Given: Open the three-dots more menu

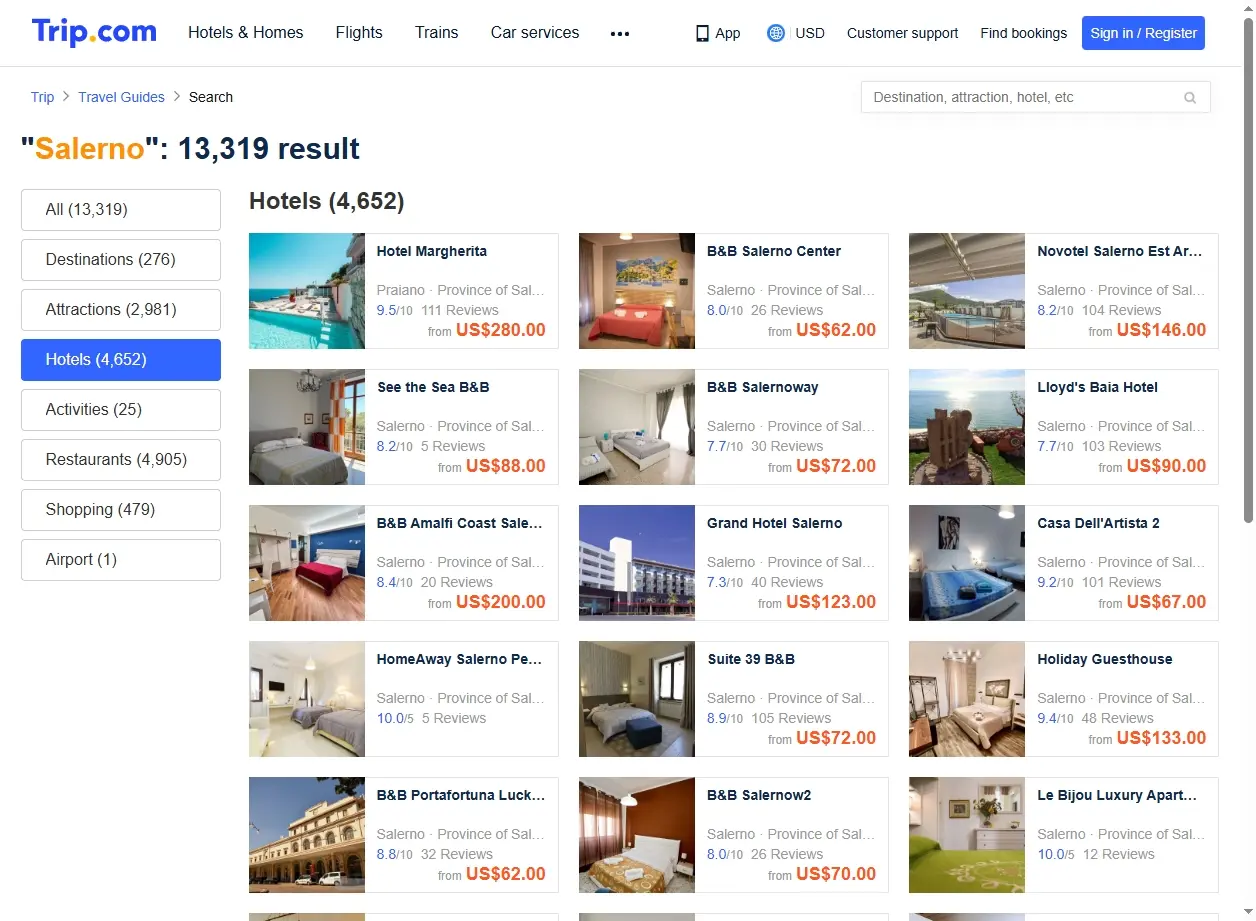Looking at the screenshot, I should pyautogui.click(x=620, y=33).
